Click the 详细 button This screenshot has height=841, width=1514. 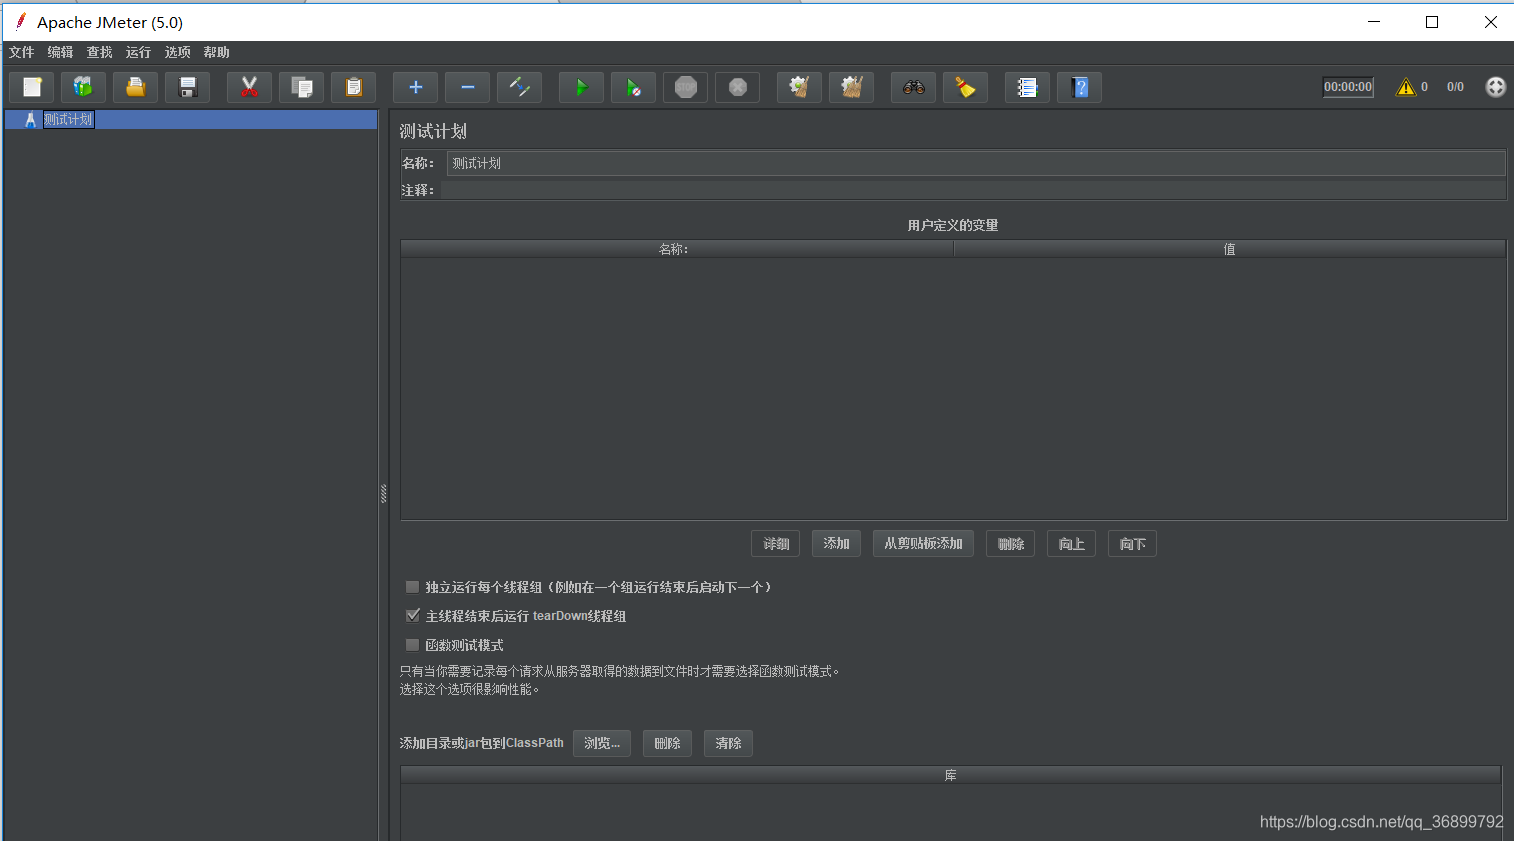[x=775, y=544]
